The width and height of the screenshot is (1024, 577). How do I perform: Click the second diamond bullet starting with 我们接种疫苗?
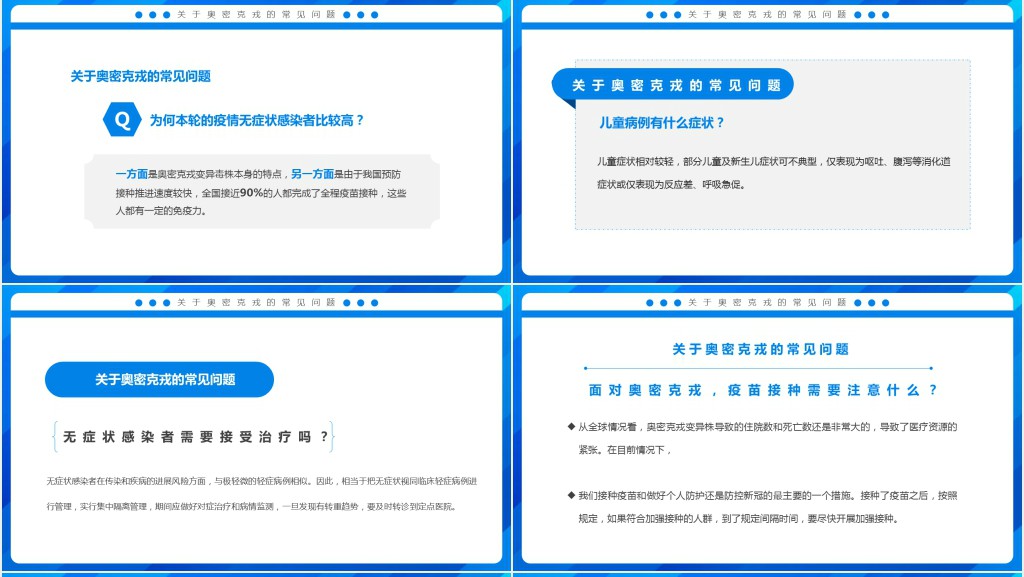[x=571, y=496]
